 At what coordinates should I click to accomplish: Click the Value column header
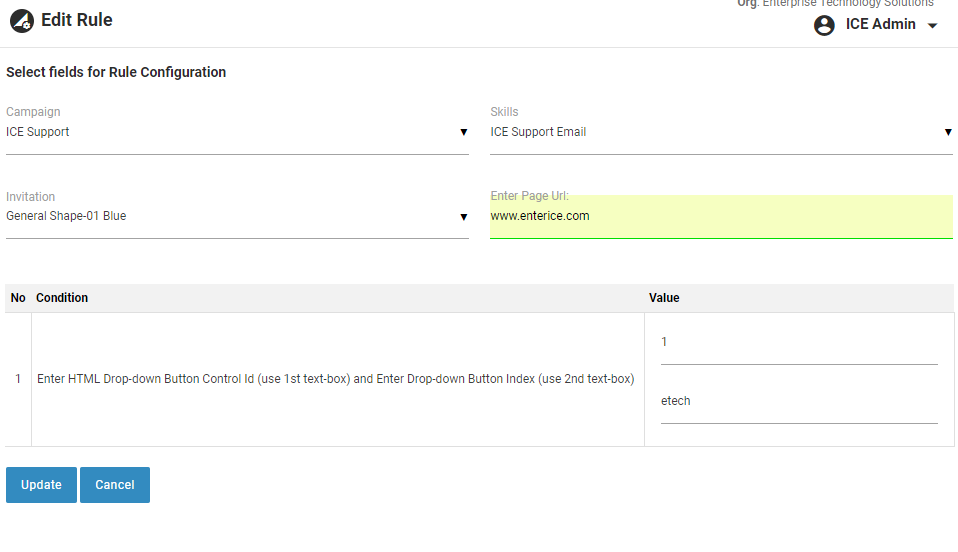tap(664, 298)
